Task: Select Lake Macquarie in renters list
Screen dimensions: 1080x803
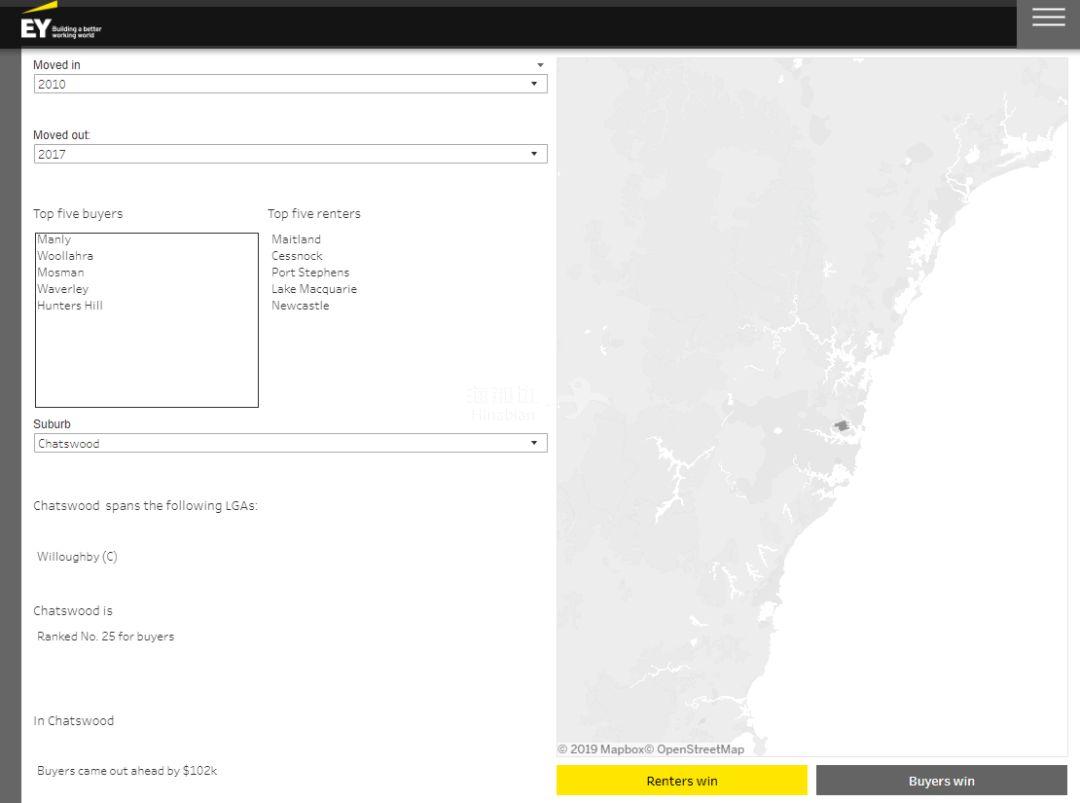Action: (314, 289)
